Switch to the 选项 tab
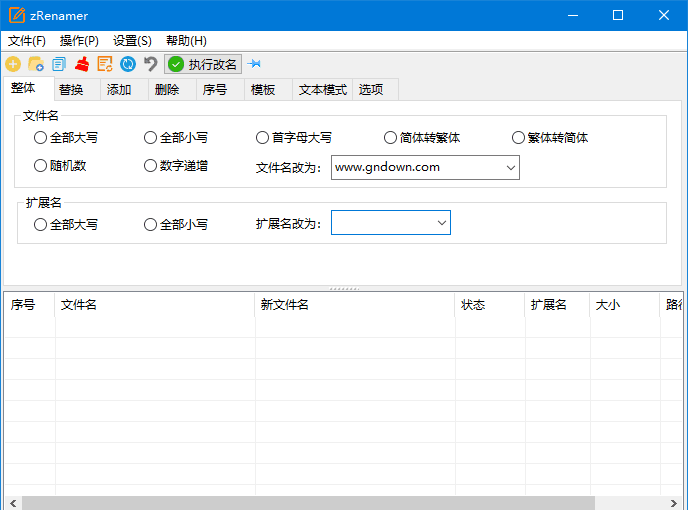This screenshot has width=688, height=510. click(x=376, y=90)
